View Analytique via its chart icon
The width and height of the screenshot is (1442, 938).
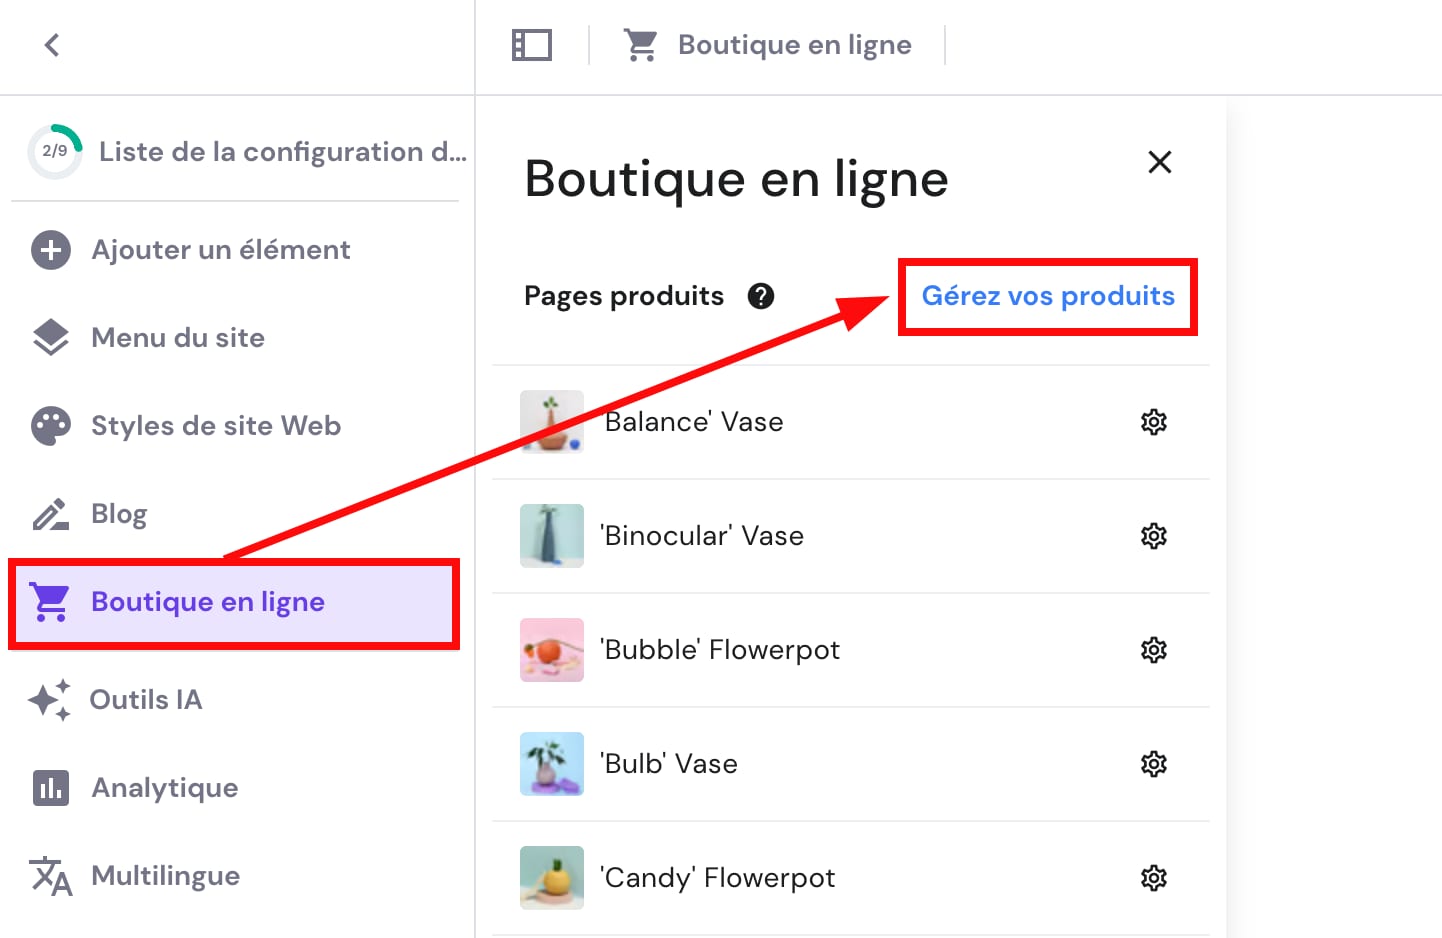pyautogui.click(x=50, y=788)
